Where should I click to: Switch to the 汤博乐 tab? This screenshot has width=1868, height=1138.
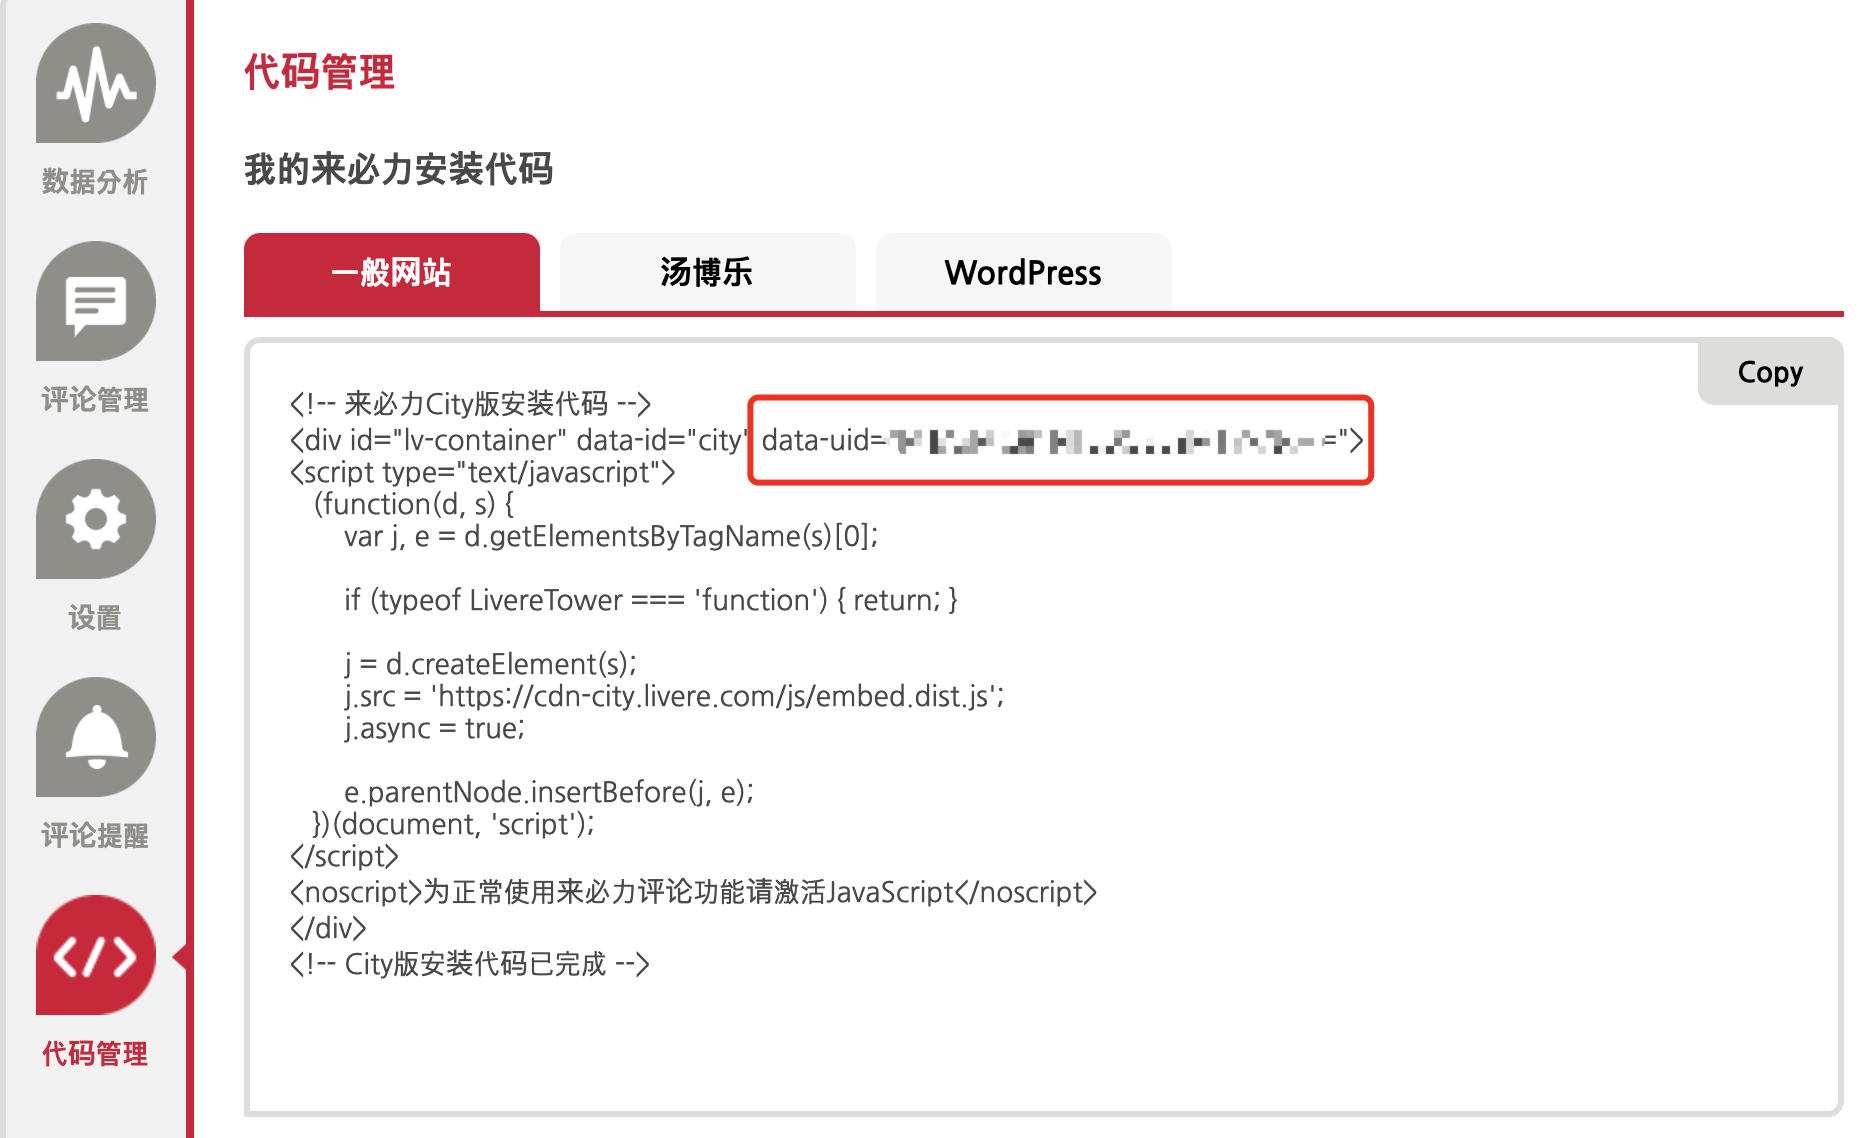click(x=708, y=272)
